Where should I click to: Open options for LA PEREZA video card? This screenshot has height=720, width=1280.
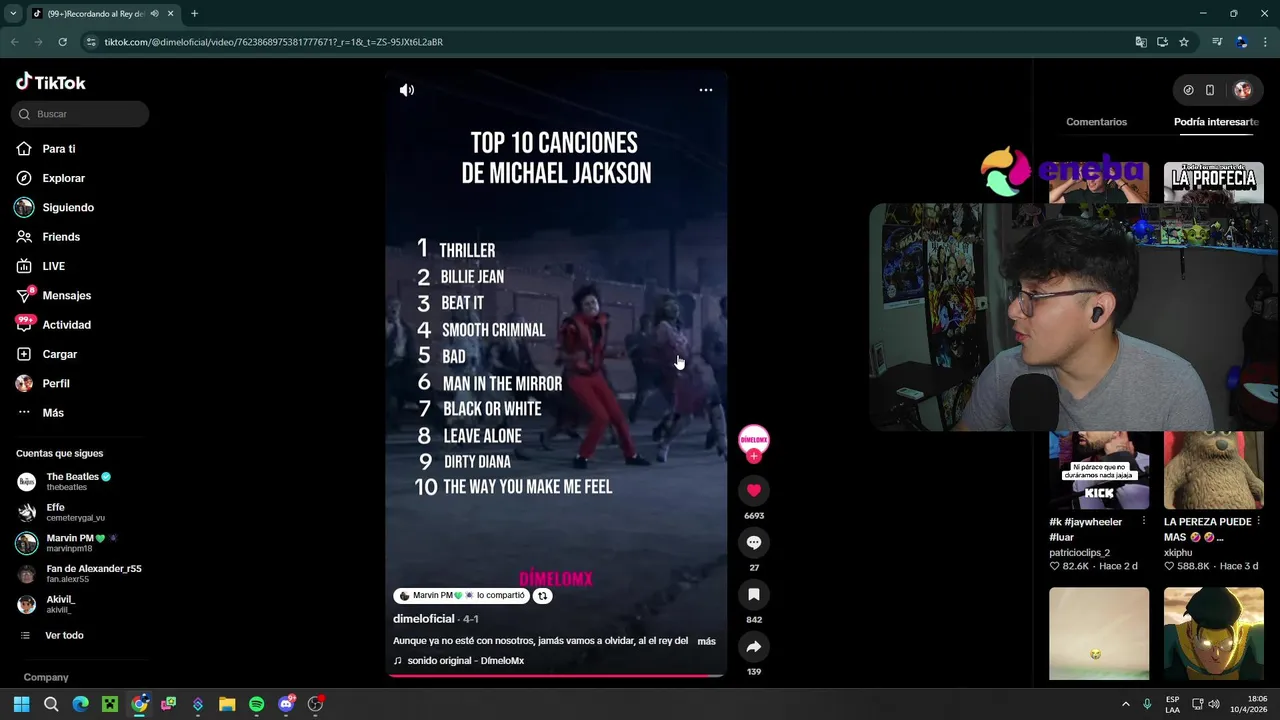click(x=1258, y=522)
